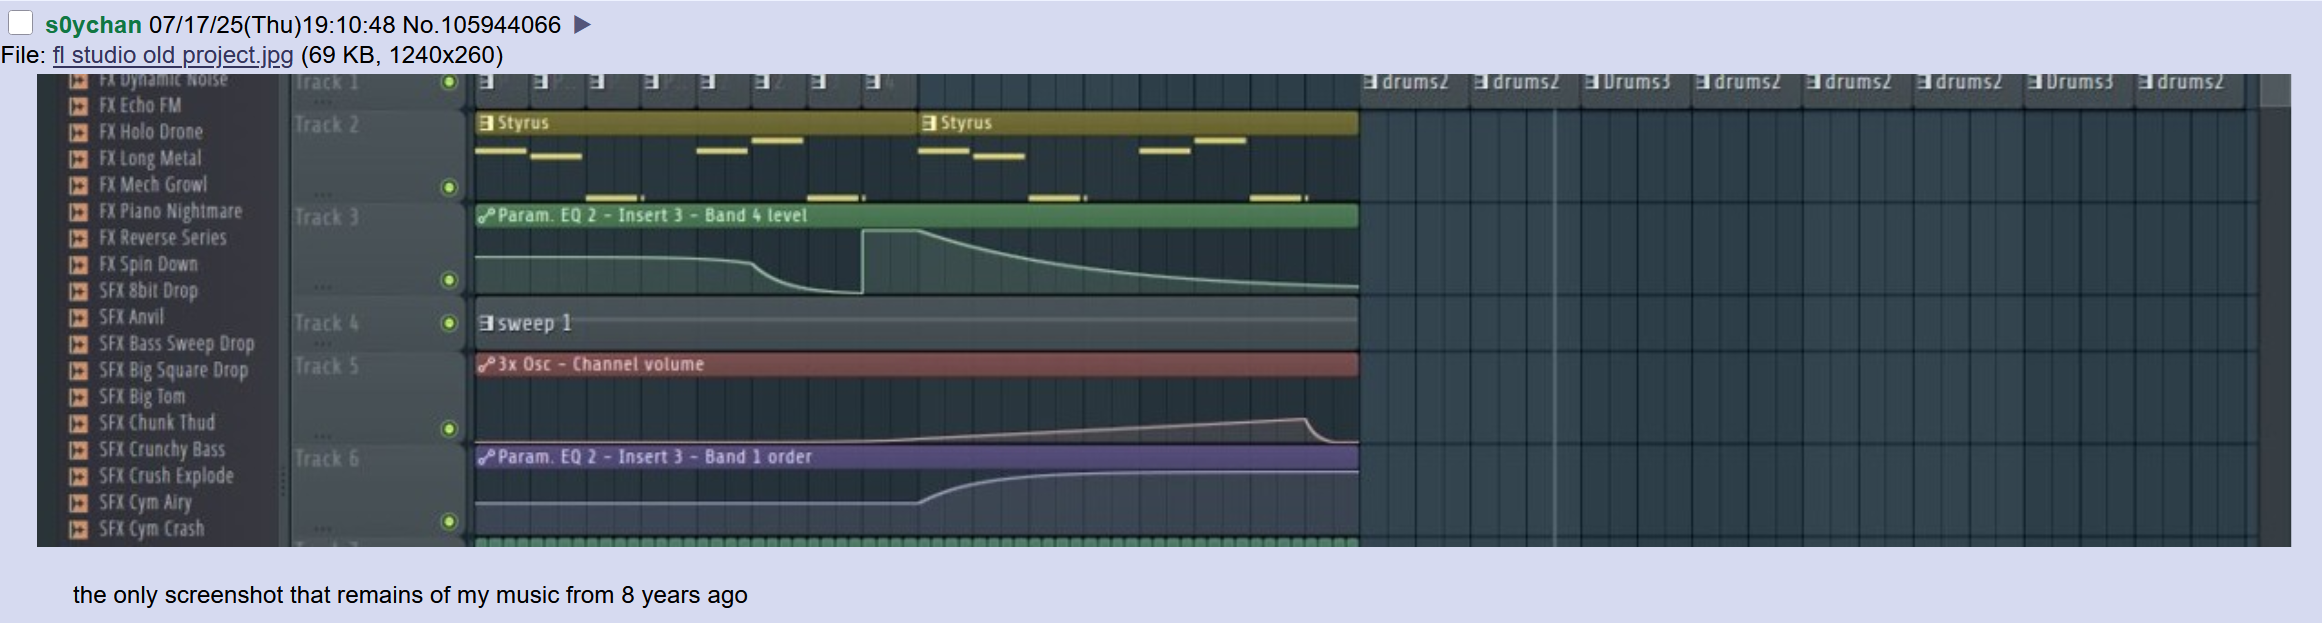Select SFX Cym Crash in the browser

[x=152, y=530]
